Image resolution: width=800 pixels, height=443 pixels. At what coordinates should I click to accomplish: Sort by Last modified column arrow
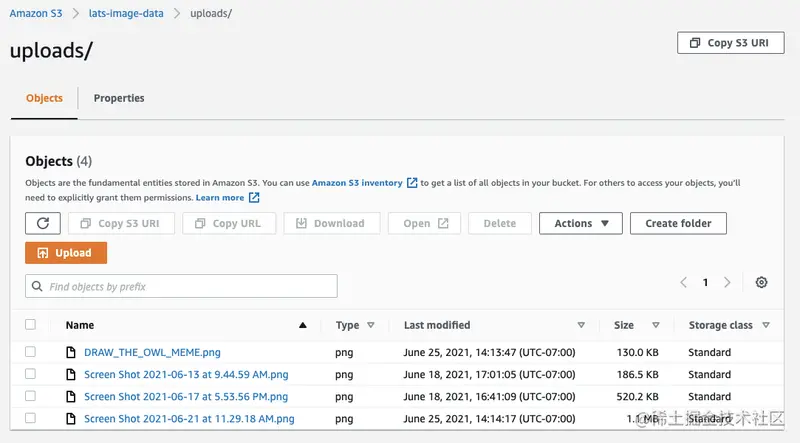click(x=581, y=325)
